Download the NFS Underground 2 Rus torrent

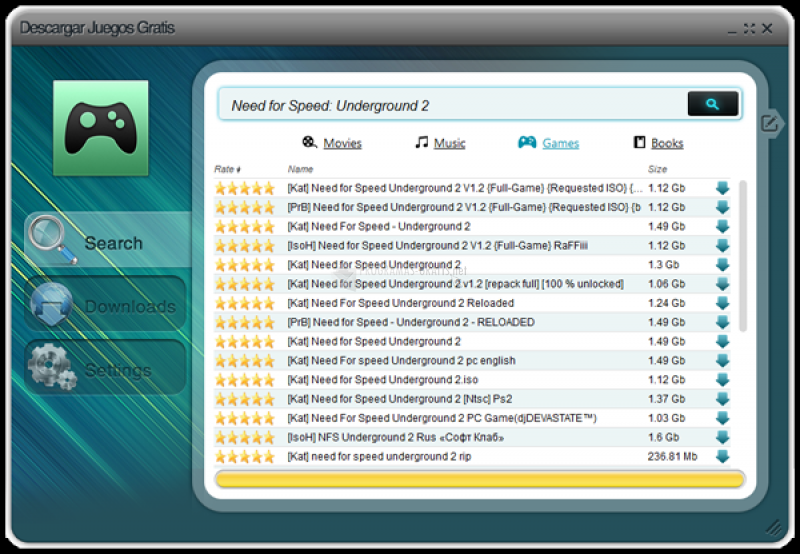click(x=723, y=437)
